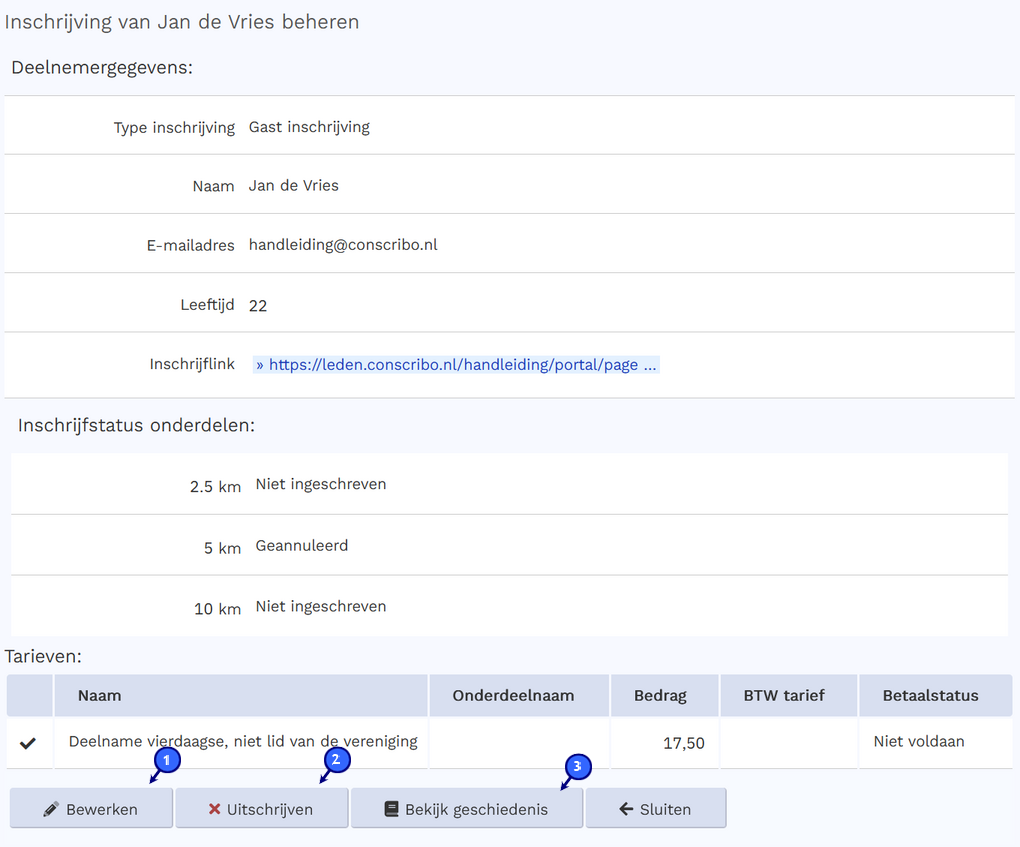
Task: Click the blue number 2 marker
Action: pos(336,760)
